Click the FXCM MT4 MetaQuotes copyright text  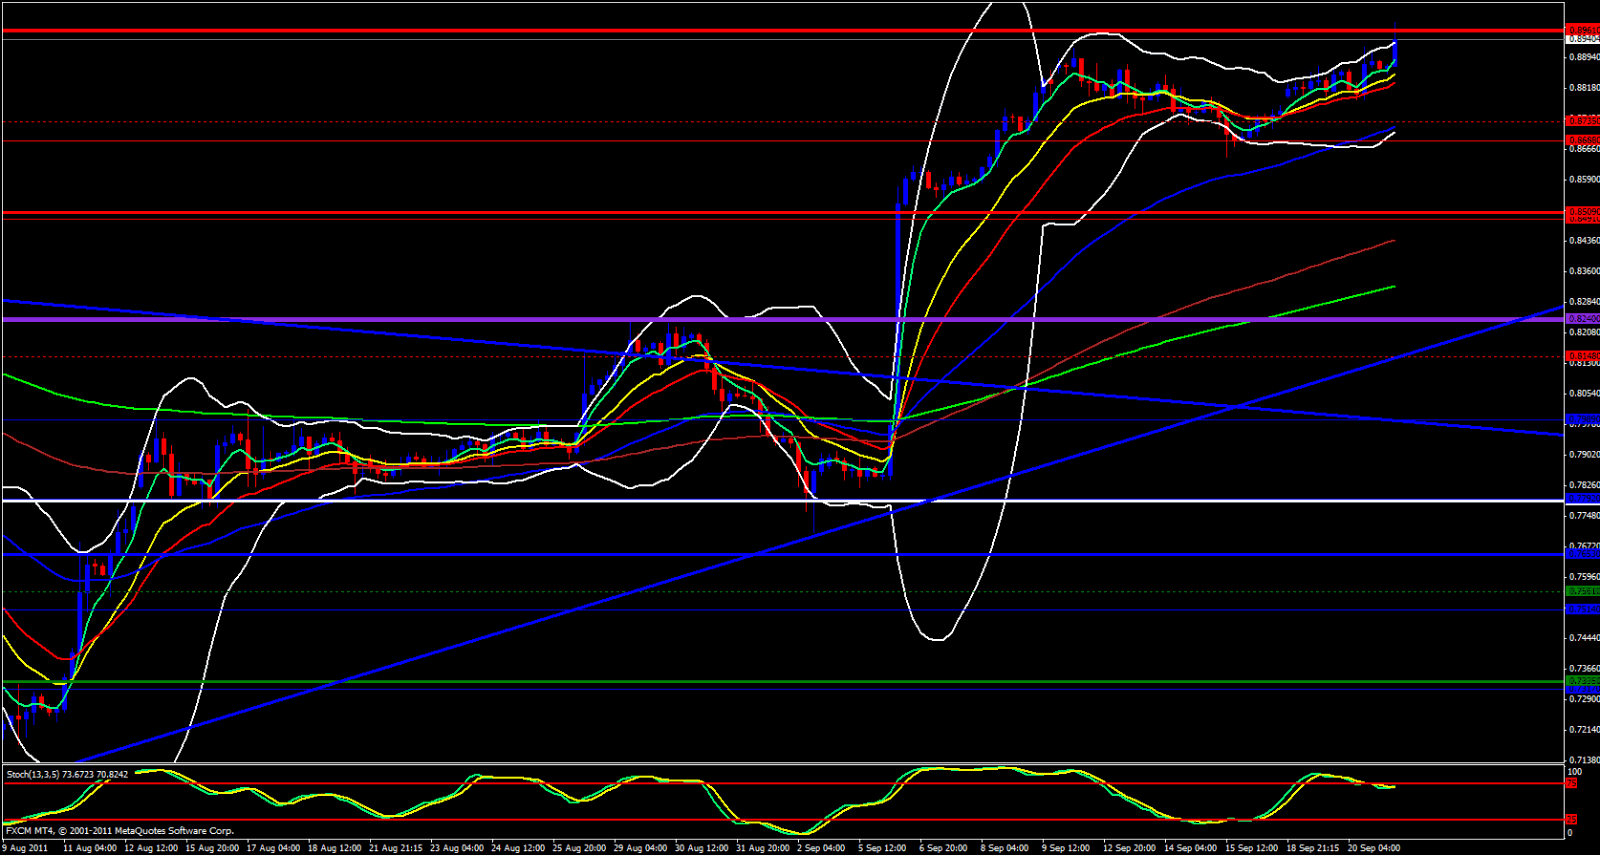tap(120, 831)
